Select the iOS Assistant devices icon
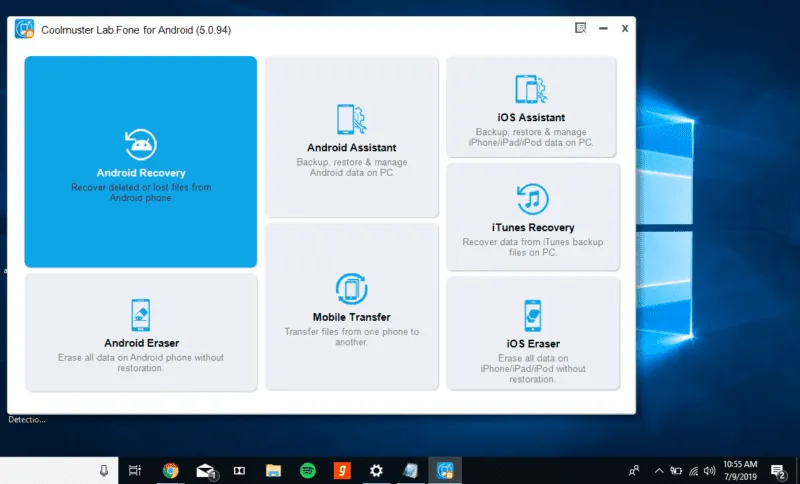The image size is (800, 484). [531, 89]
